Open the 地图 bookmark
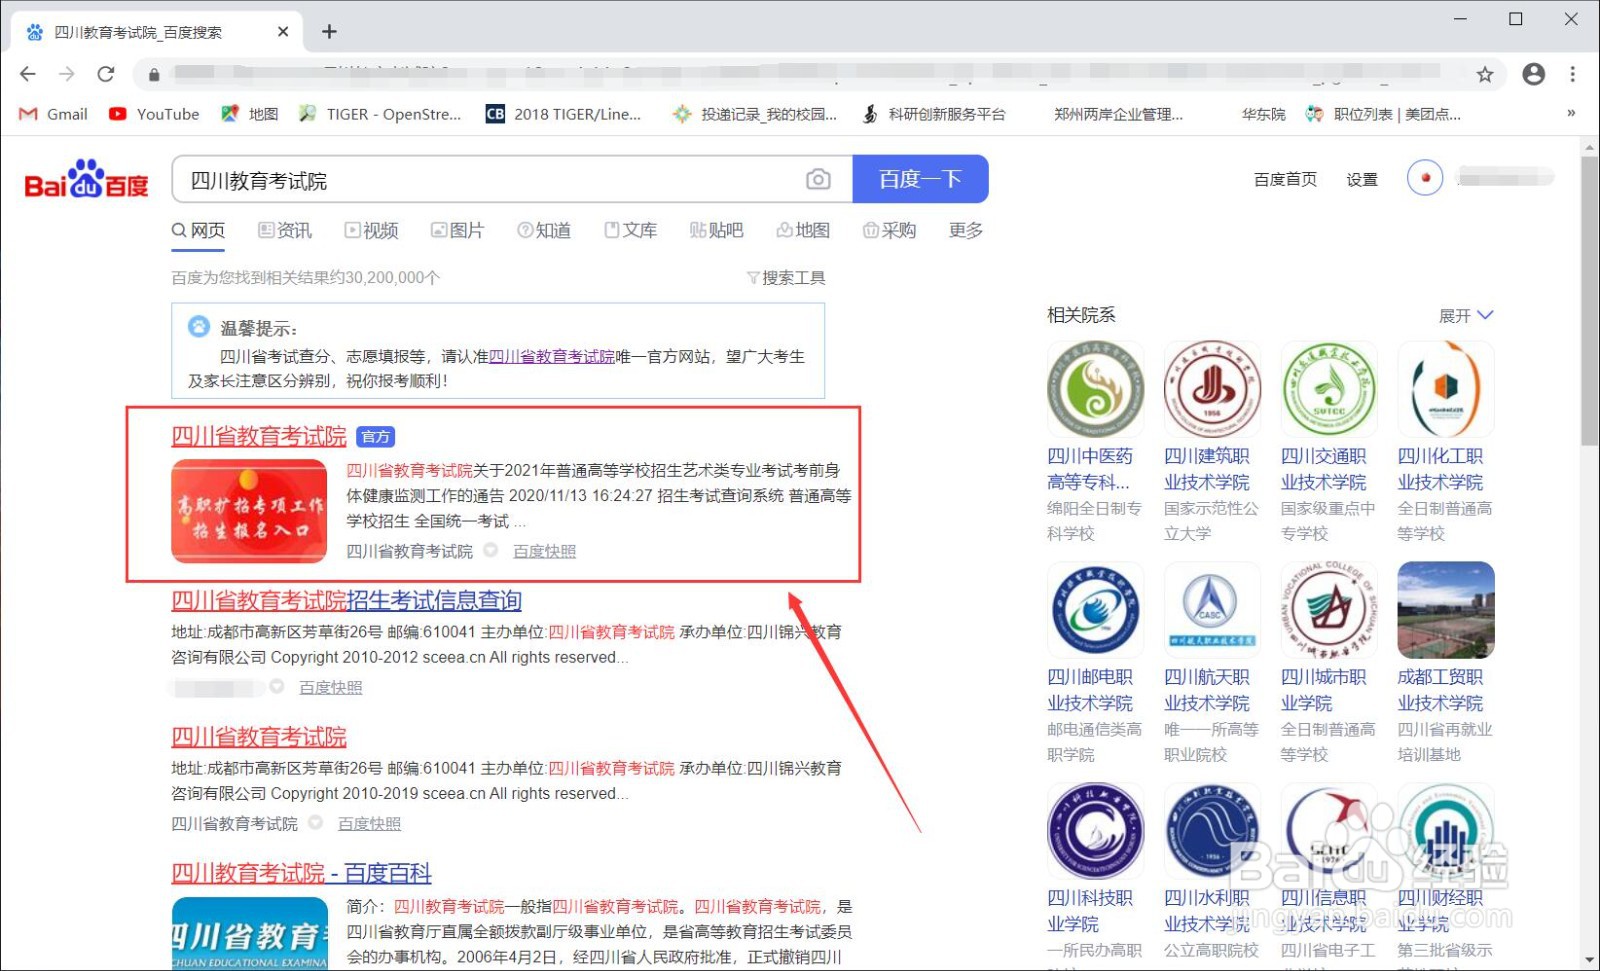 click(250, 114)
